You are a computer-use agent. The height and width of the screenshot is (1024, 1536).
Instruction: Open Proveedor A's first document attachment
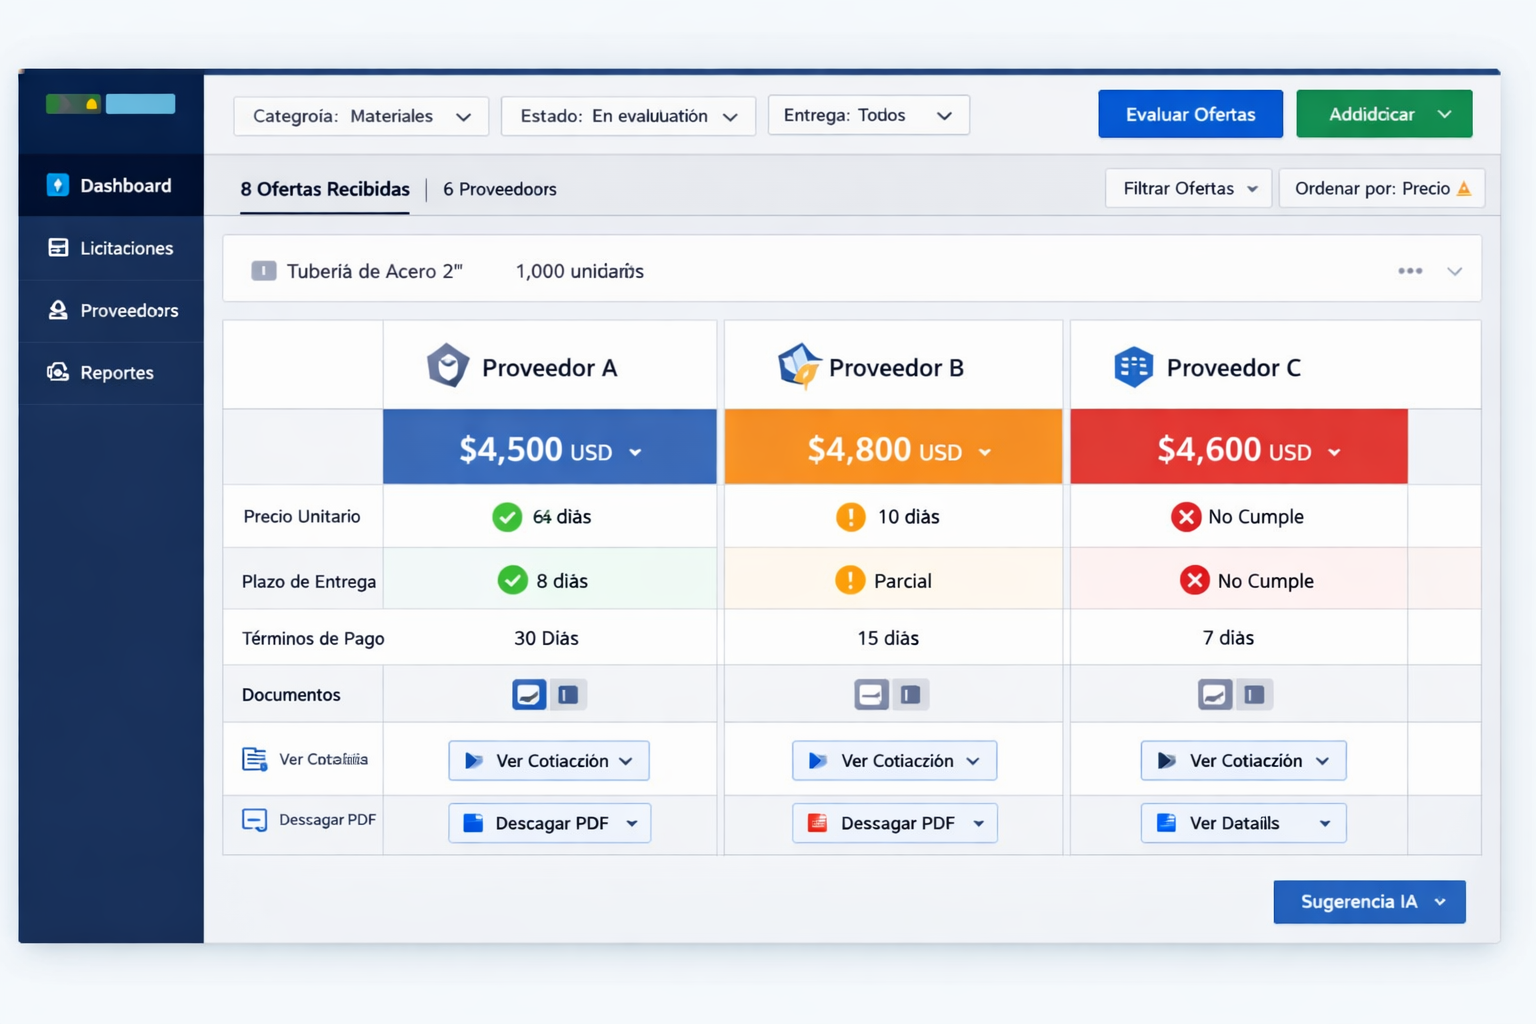point(529,694)
